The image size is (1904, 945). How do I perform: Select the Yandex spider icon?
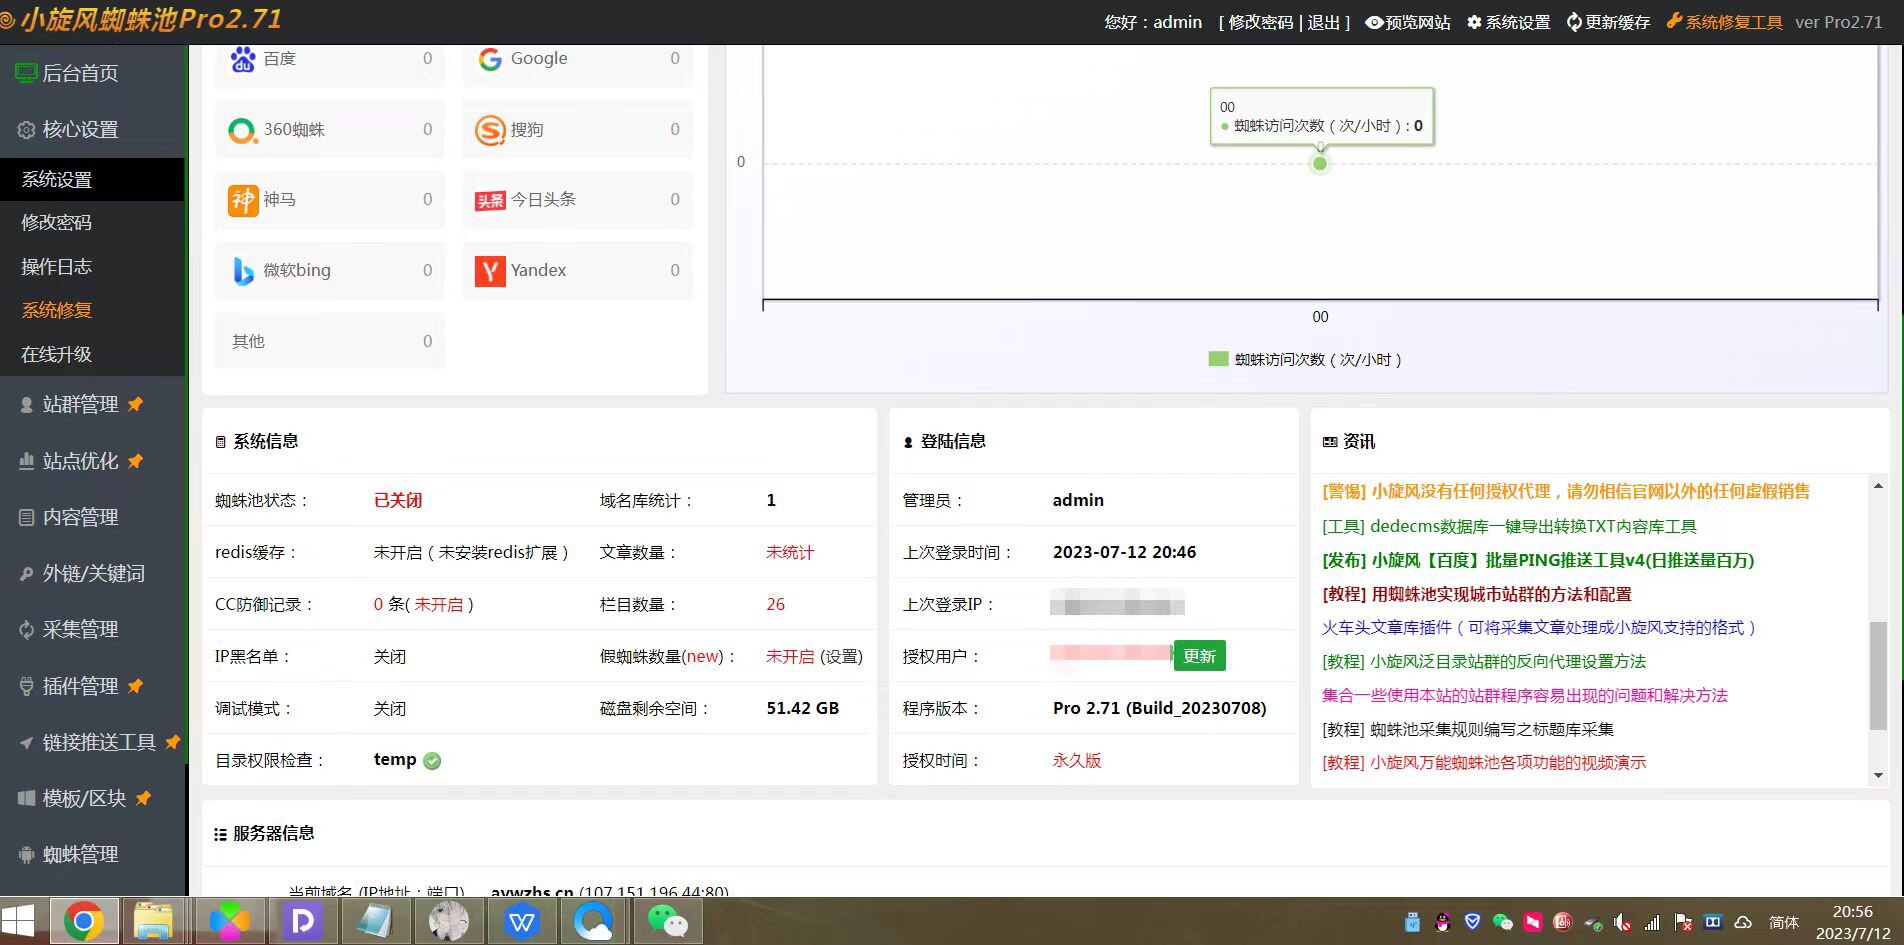click(x=490, y=271)
